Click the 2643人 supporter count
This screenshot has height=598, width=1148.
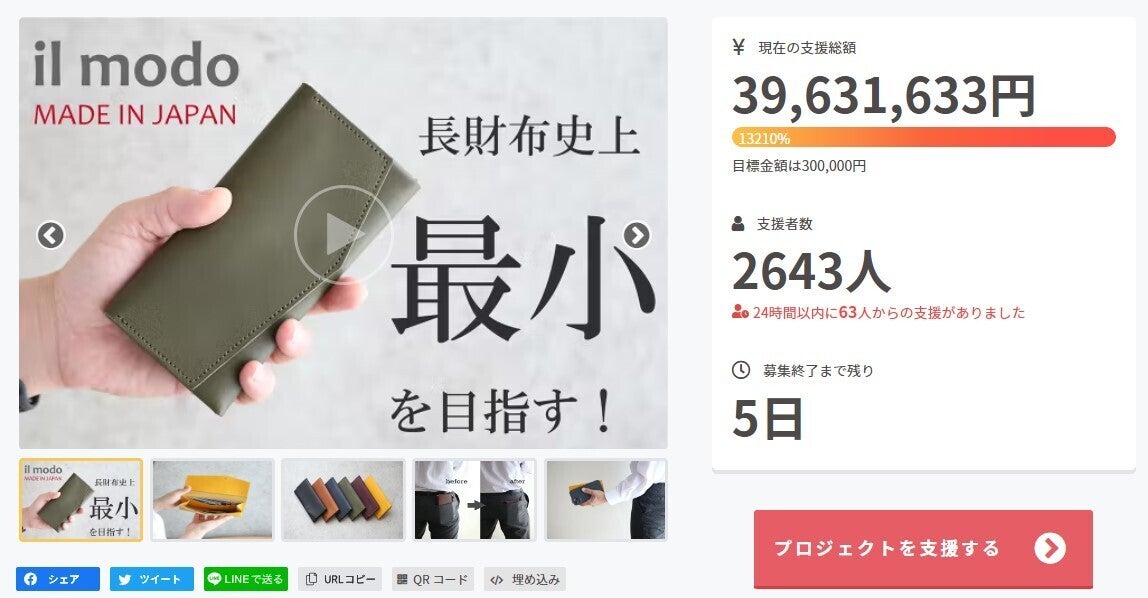pos(811,272)
